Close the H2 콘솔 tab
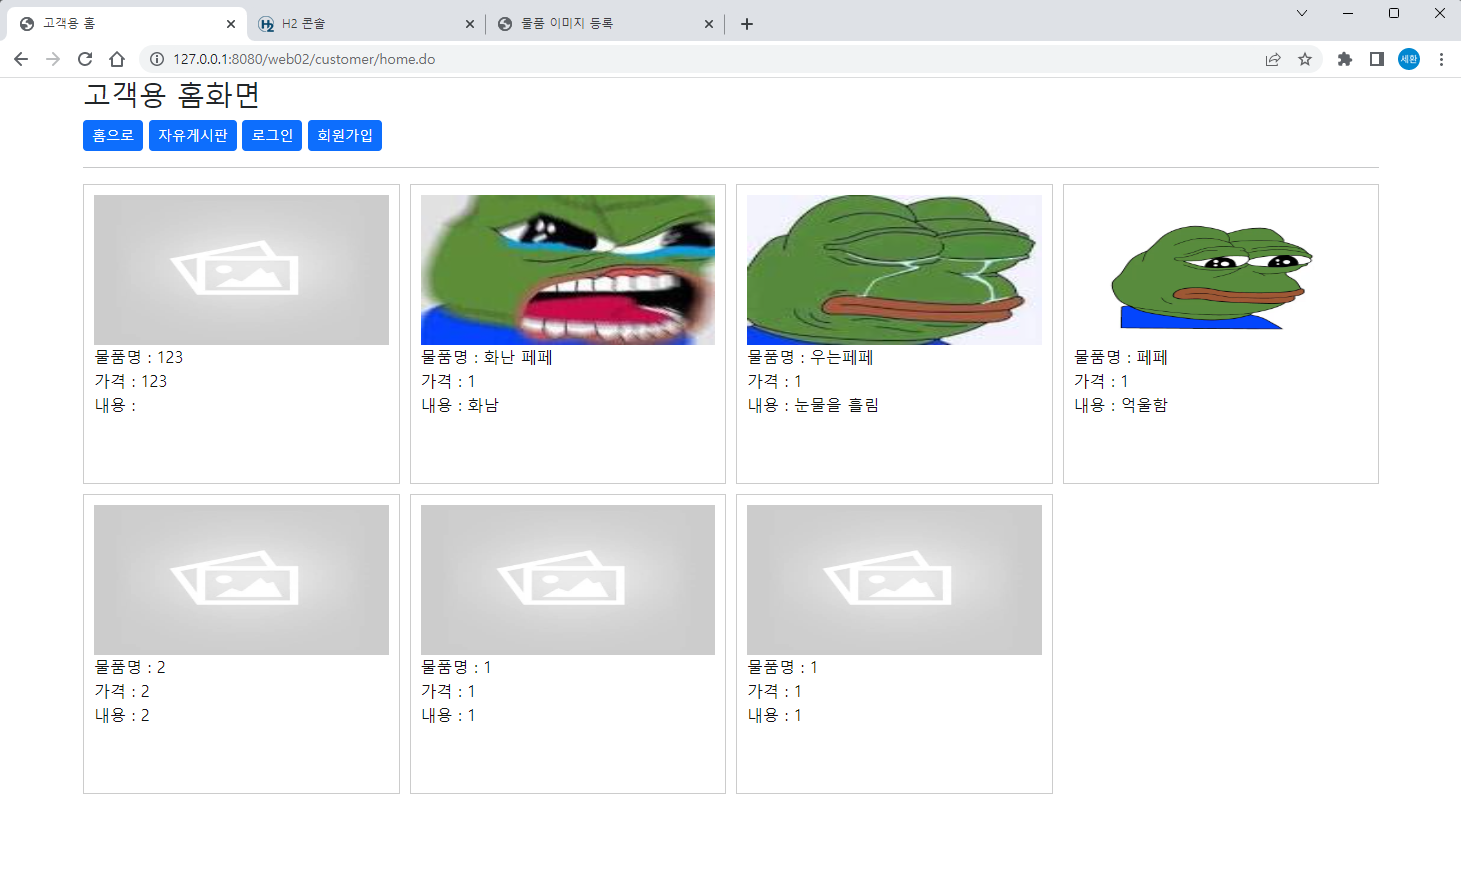Screen dimensions: 1461x891 (470, 24)
